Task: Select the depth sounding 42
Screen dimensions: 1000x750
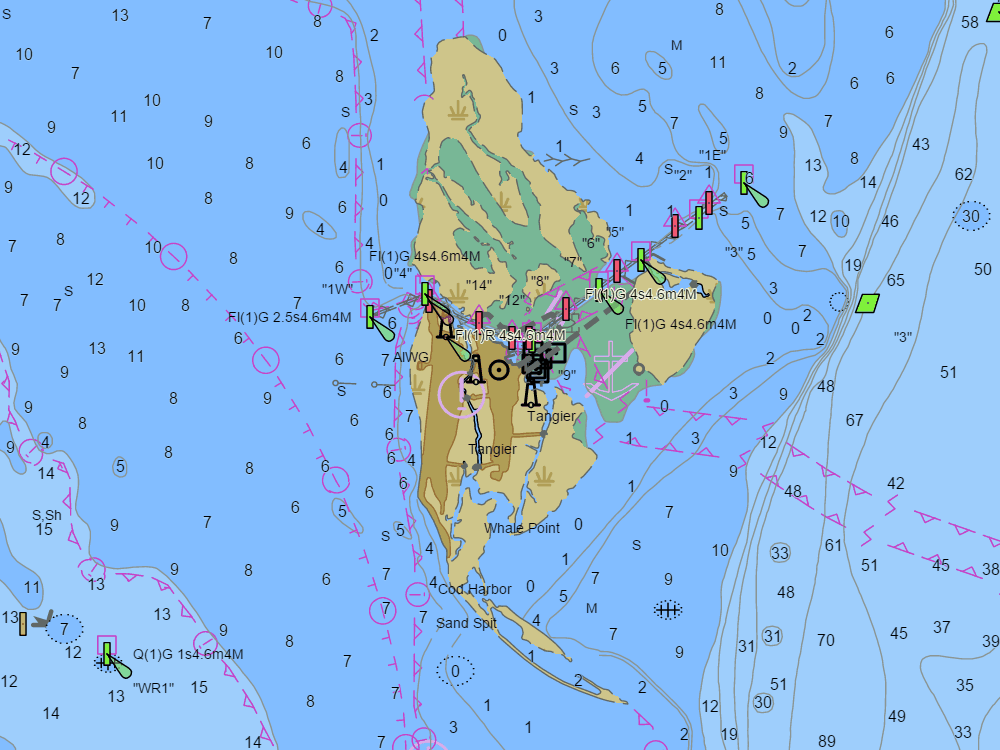Action: (x=895, y=483)
